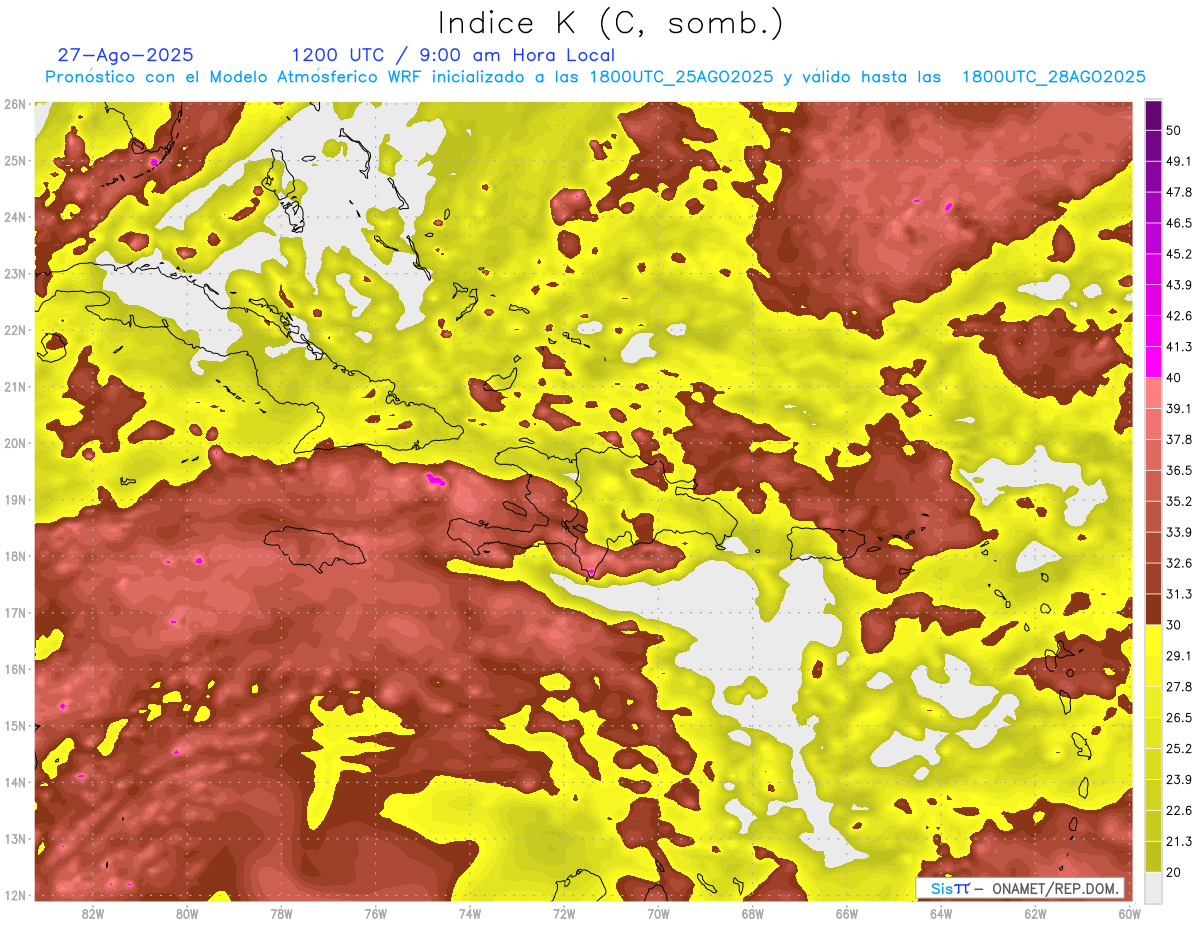Click the colorbar value 26.5
This screenshot has width=1200, height=927.
(1179, 718)
